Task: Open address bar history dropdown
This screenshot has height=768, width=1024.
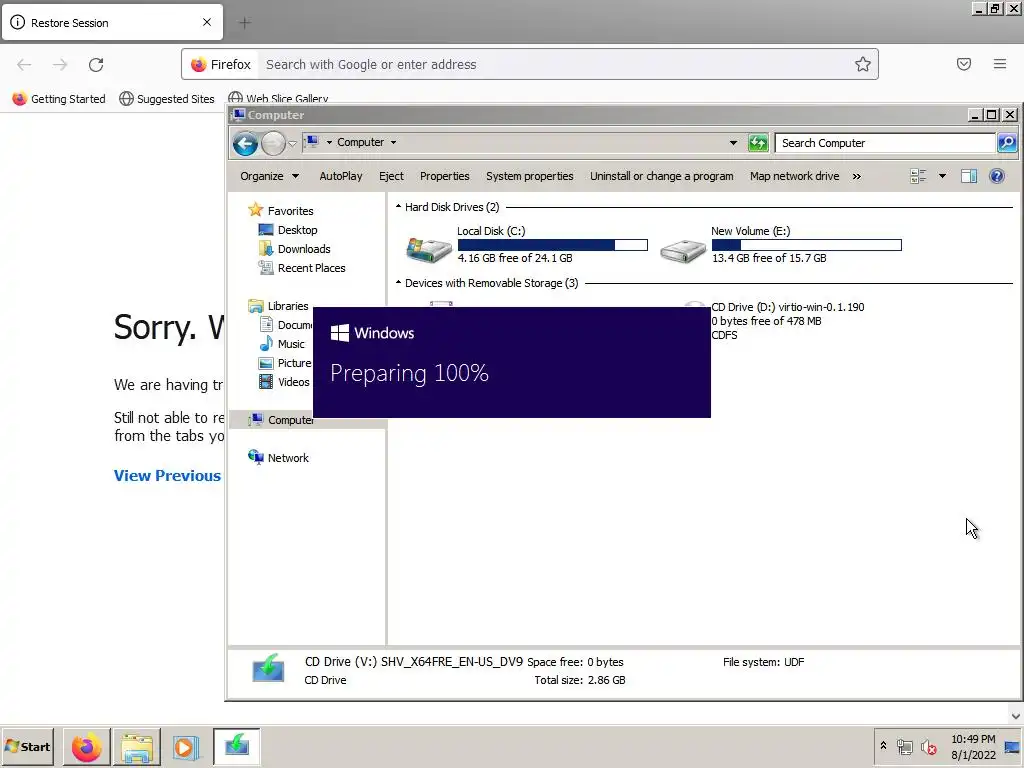Action: pos(733,142)
